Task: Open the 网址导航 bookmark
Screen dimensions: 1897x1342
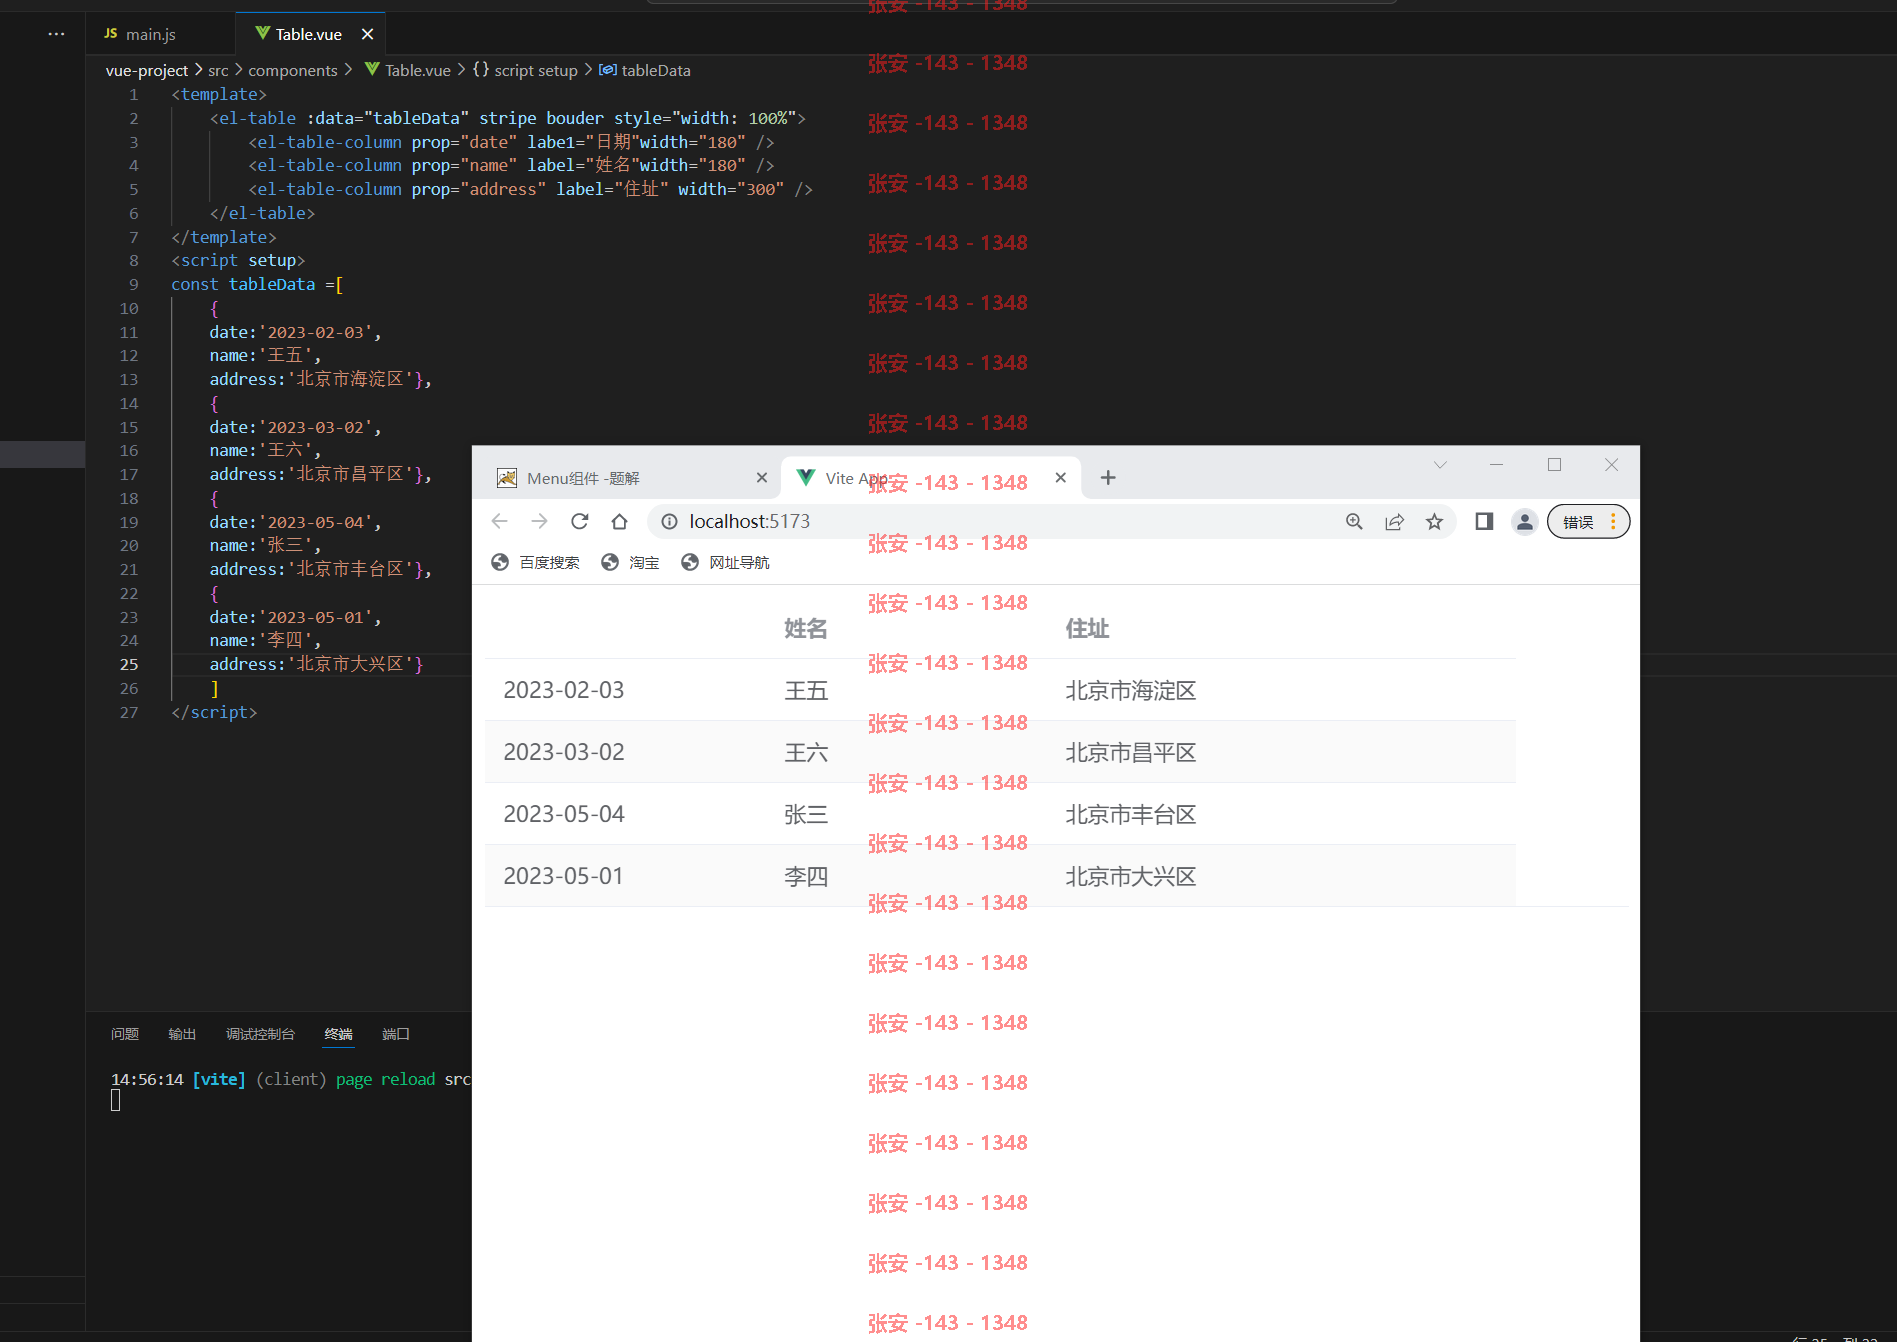Action: point(725,562)
